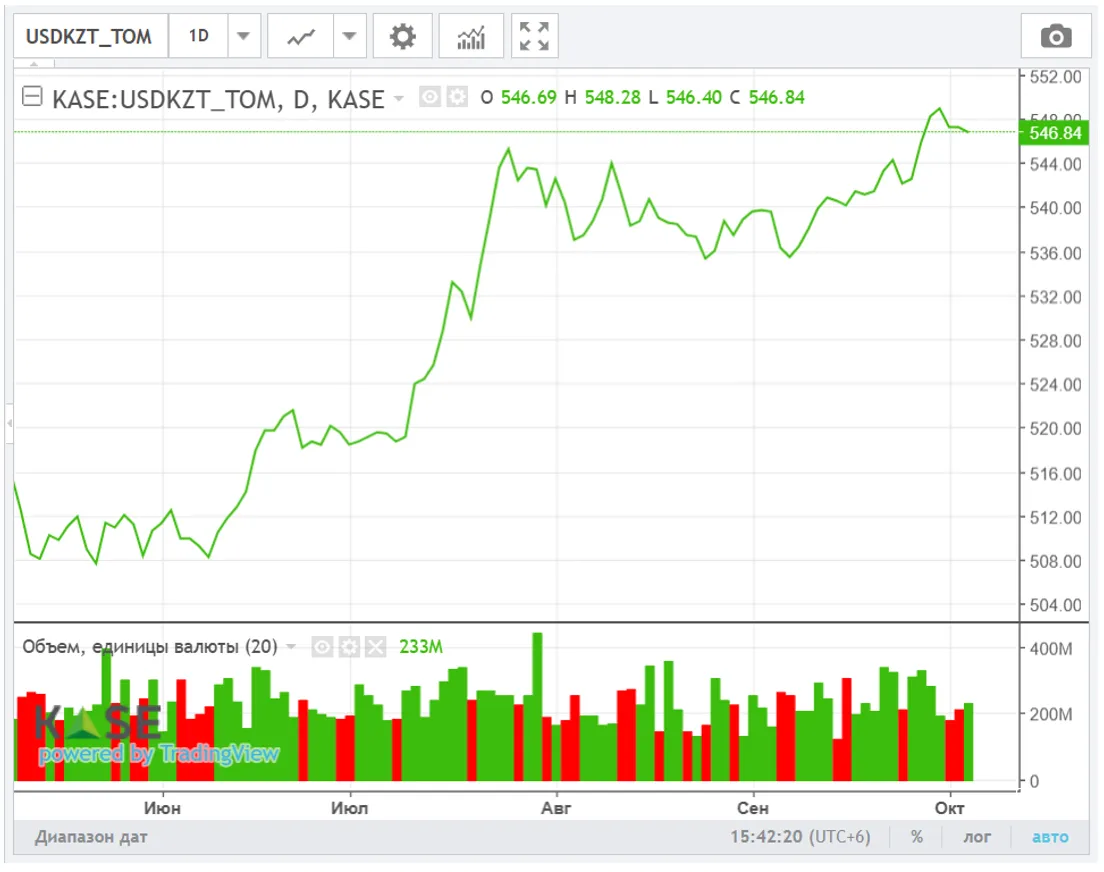Expand the 1D interval dropdown arrow
Screen dimensions: 1104x872
(x=243, y=37)
